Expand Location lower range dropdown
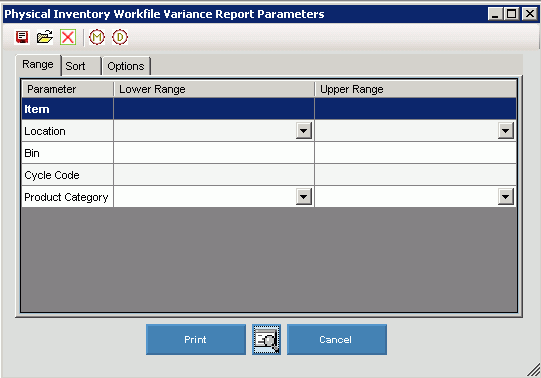The width and height of the screenshot is (541, 378). click(304, 131)
